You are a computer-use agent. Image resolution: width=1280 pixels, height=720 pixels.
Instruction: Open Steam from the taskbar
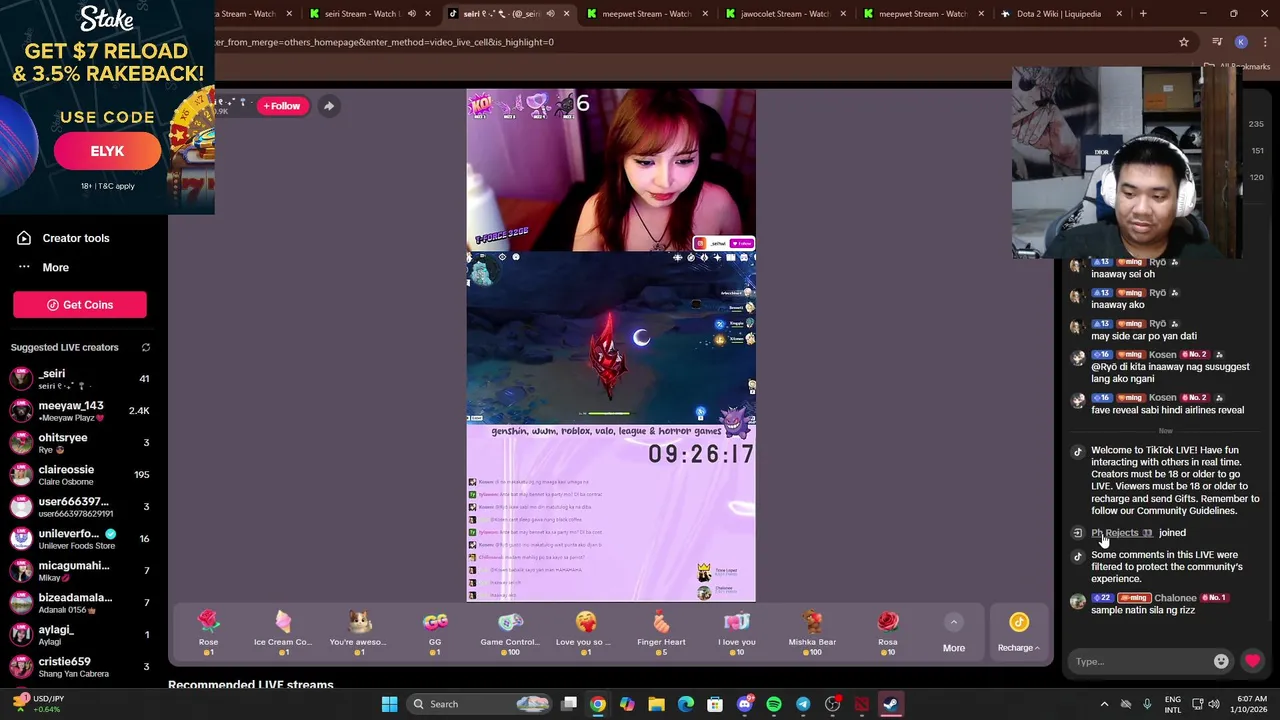pyautogui.click(x=890, y=704)
